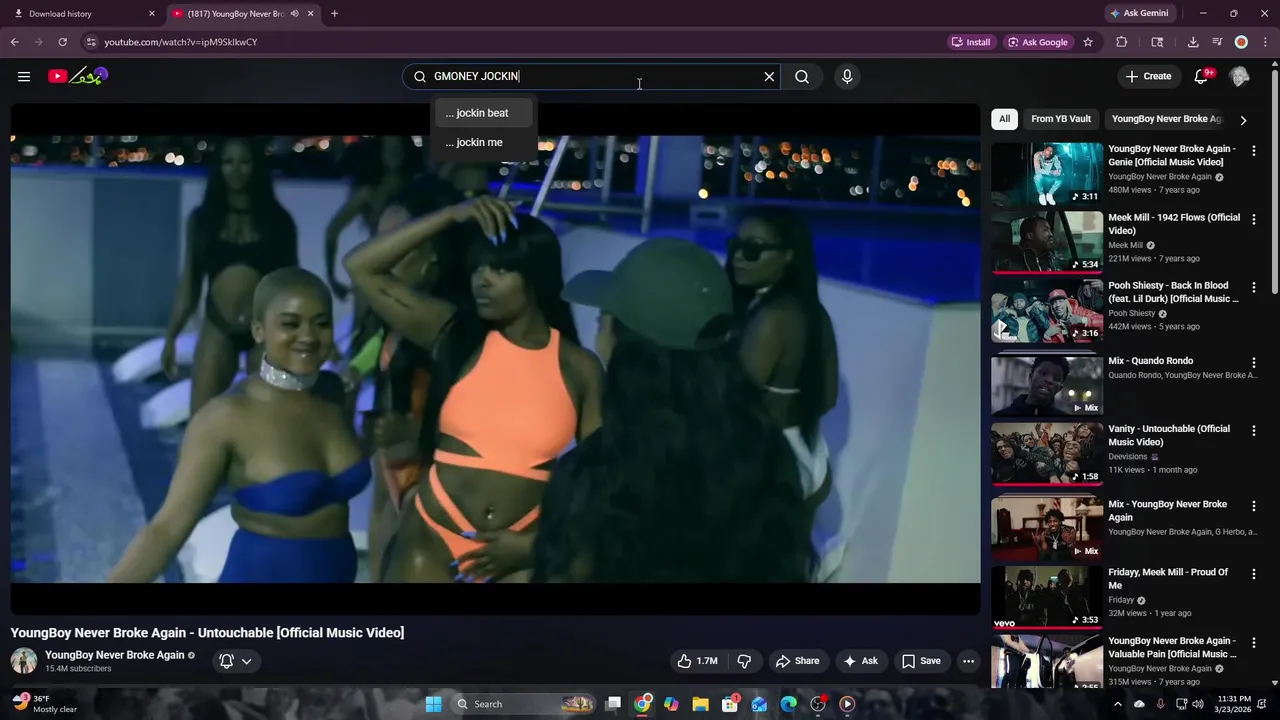The height and width of the screenshot is (720, 1280).
Task: Open File Explorer from taskbar
Action: pos(700,704)
